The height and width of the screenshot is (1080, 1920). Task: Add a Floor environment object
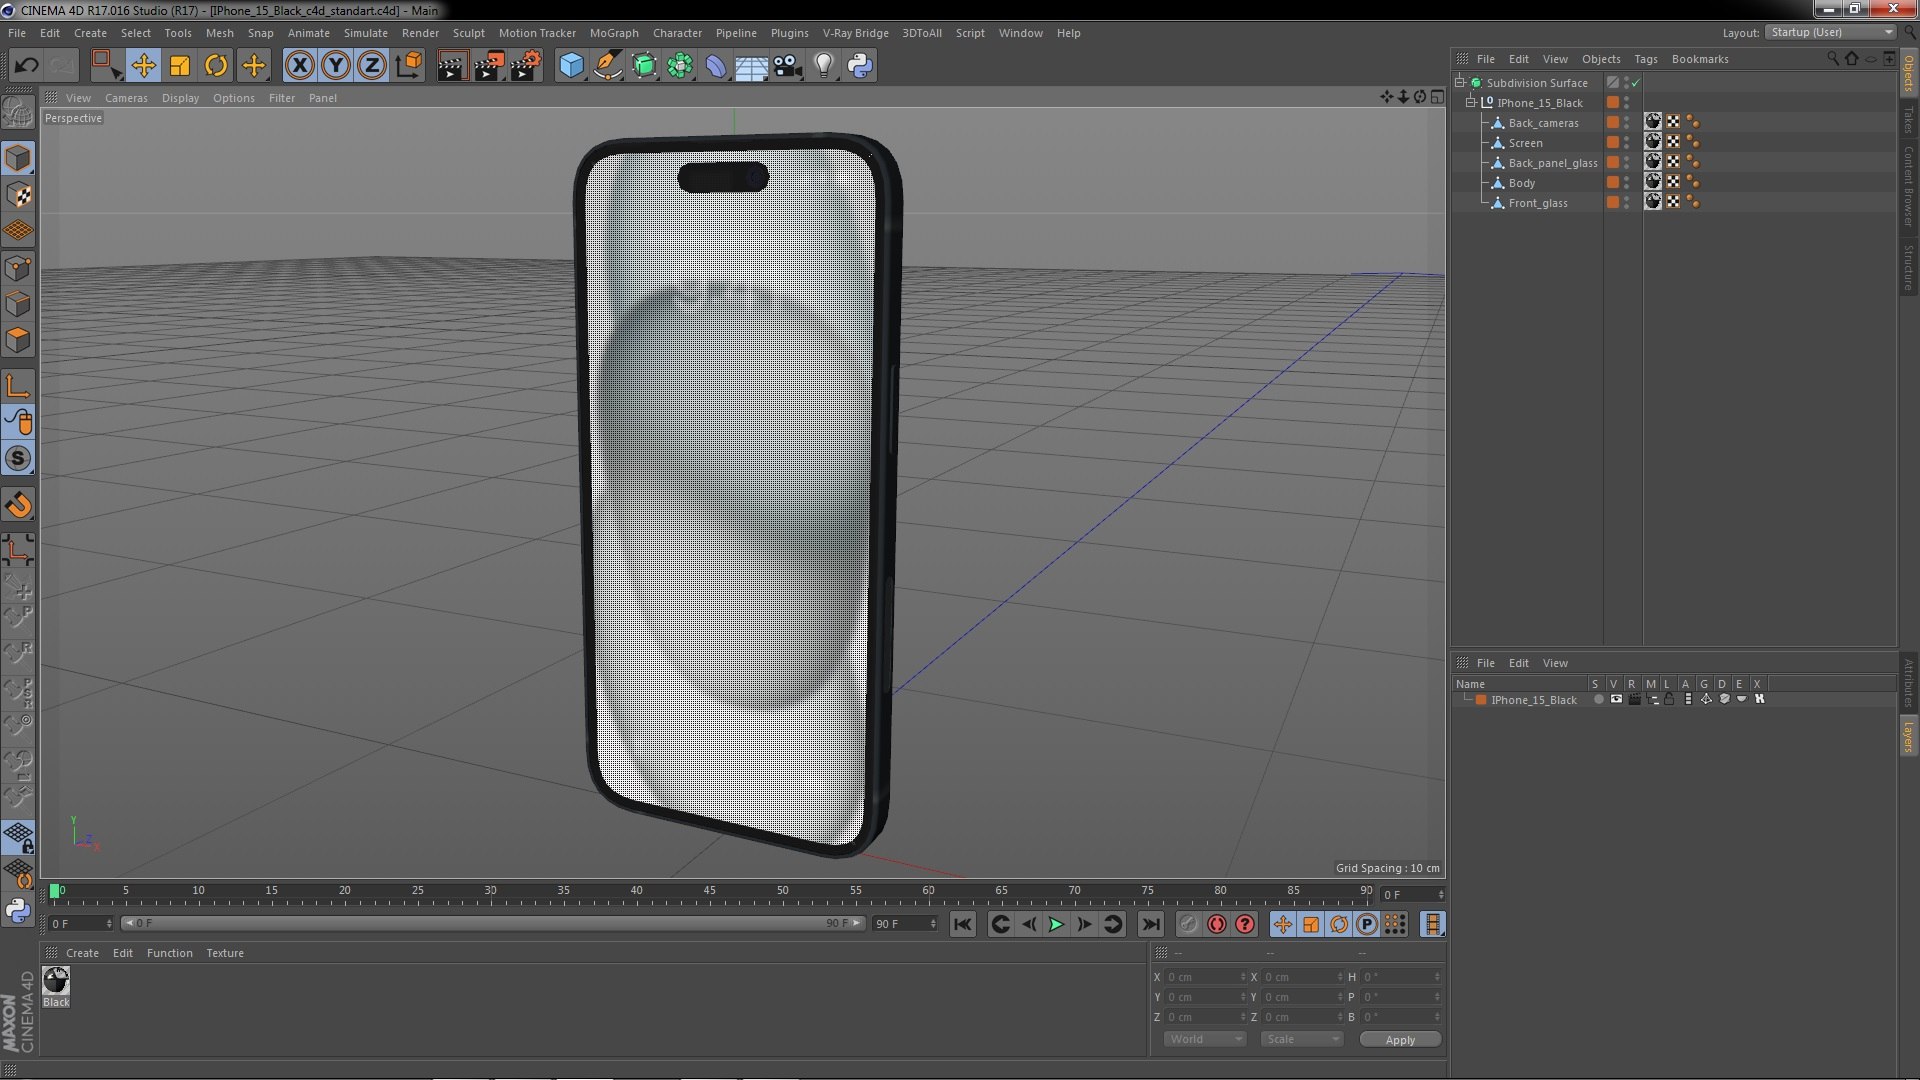[751, 66]
